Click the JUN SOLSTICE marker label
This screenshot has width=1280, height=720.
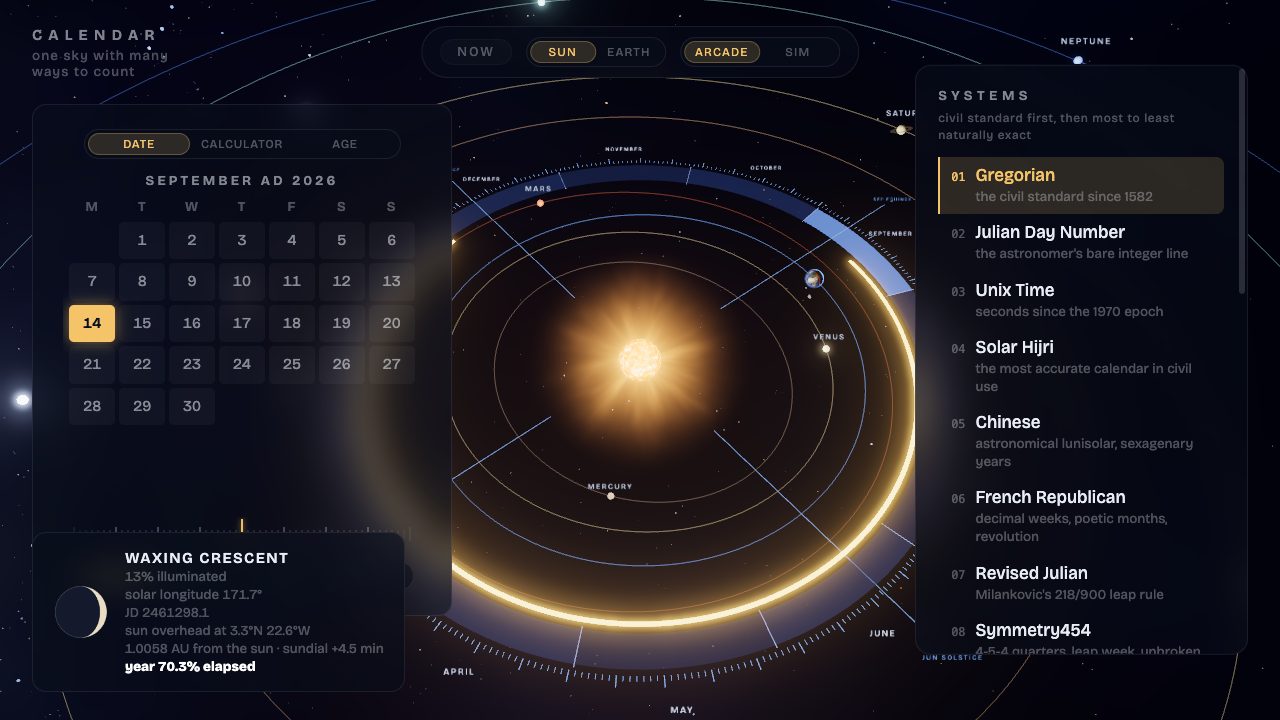tap(952, 657)
